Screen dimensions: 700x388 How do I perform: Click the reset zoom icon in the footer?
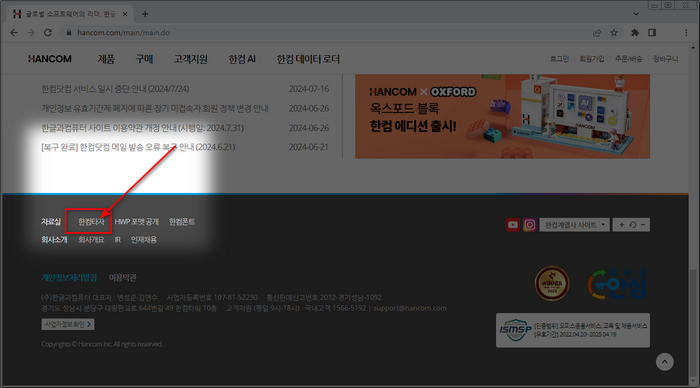633,225
